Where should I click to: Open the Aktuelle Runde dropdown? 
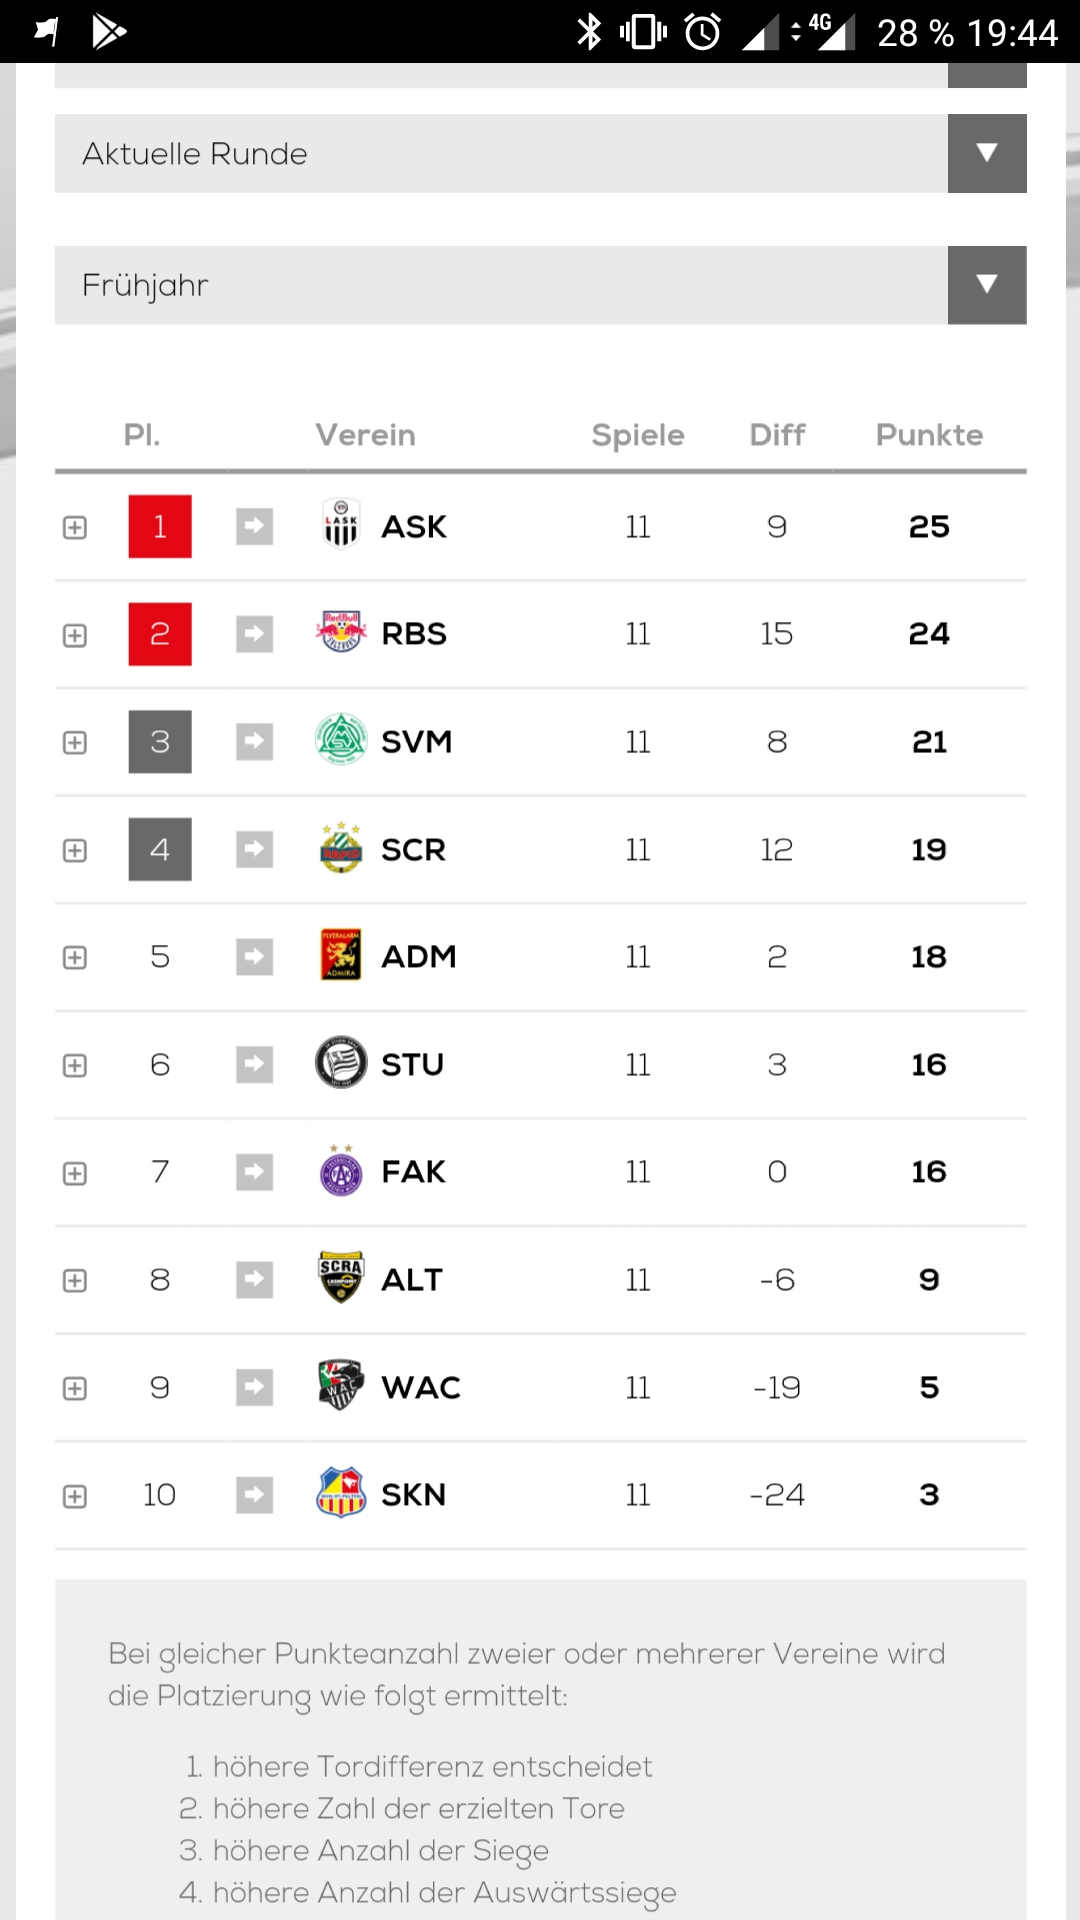(540, 153)
